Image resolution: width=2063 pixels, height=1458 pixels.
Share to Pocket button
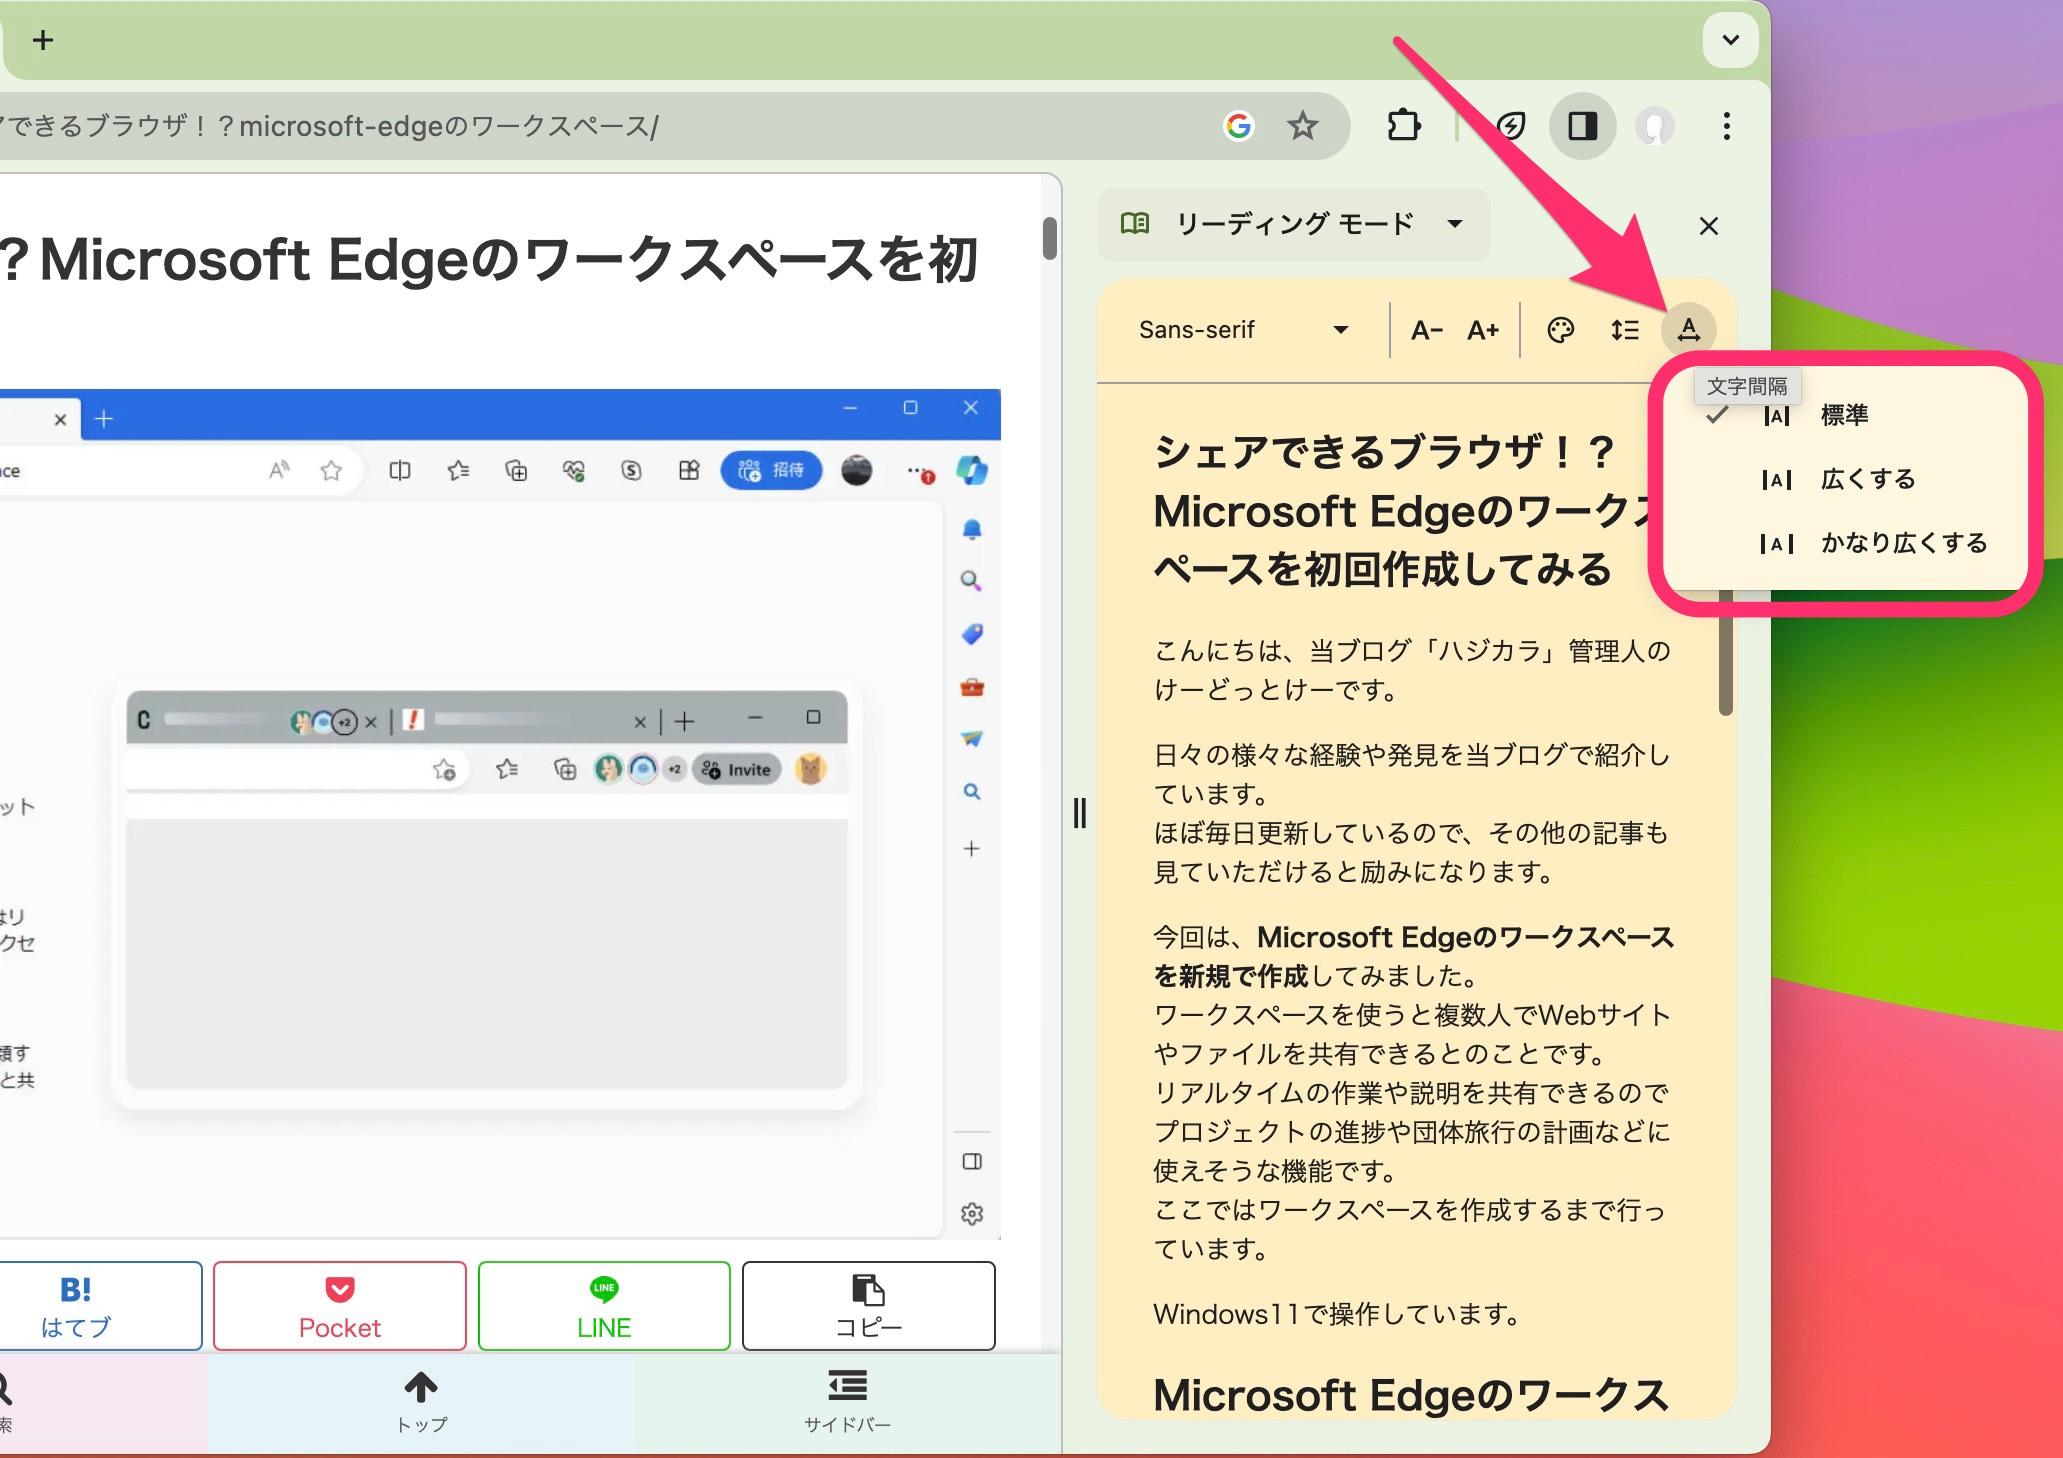[x=340, y=1306]
